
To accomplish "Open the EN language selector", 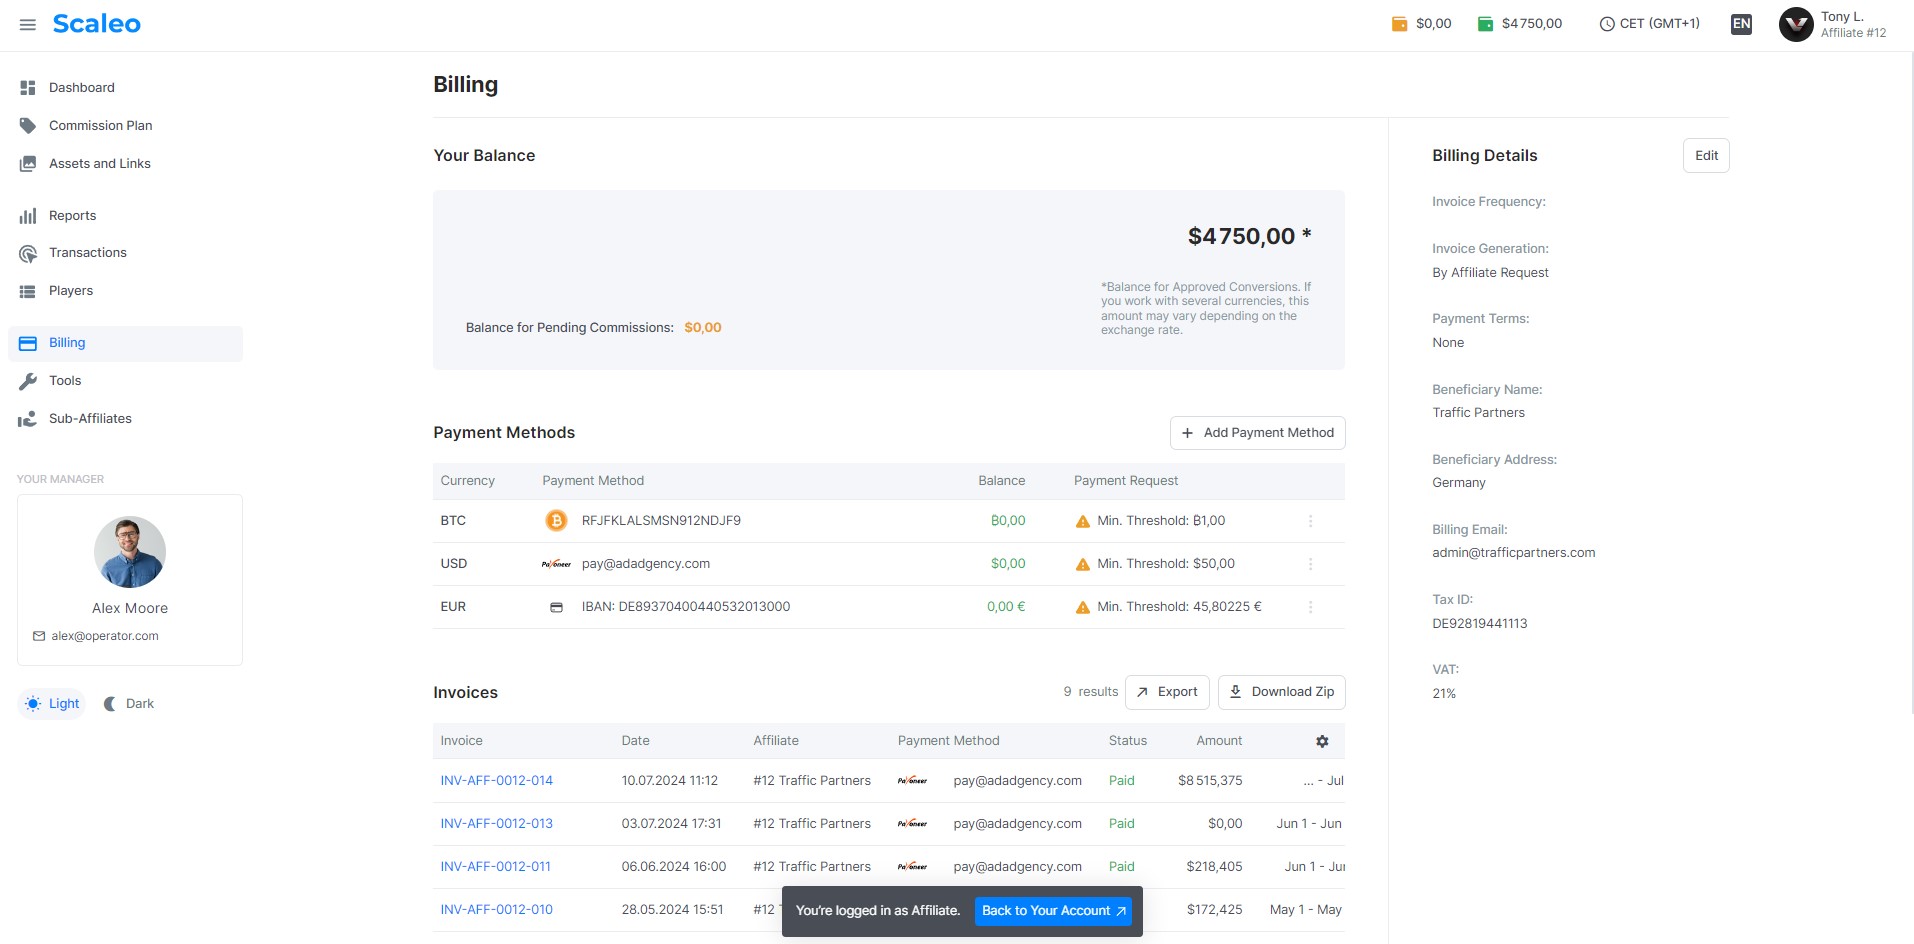I will [1740, 23].
